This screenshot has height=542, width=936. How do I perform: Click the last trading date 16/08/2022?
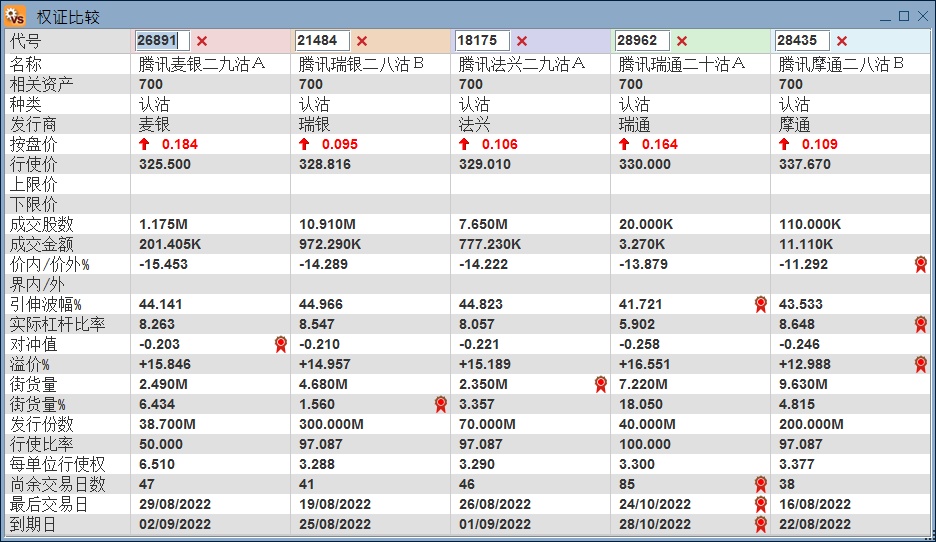pyautogui.click(x=815, y=504)
